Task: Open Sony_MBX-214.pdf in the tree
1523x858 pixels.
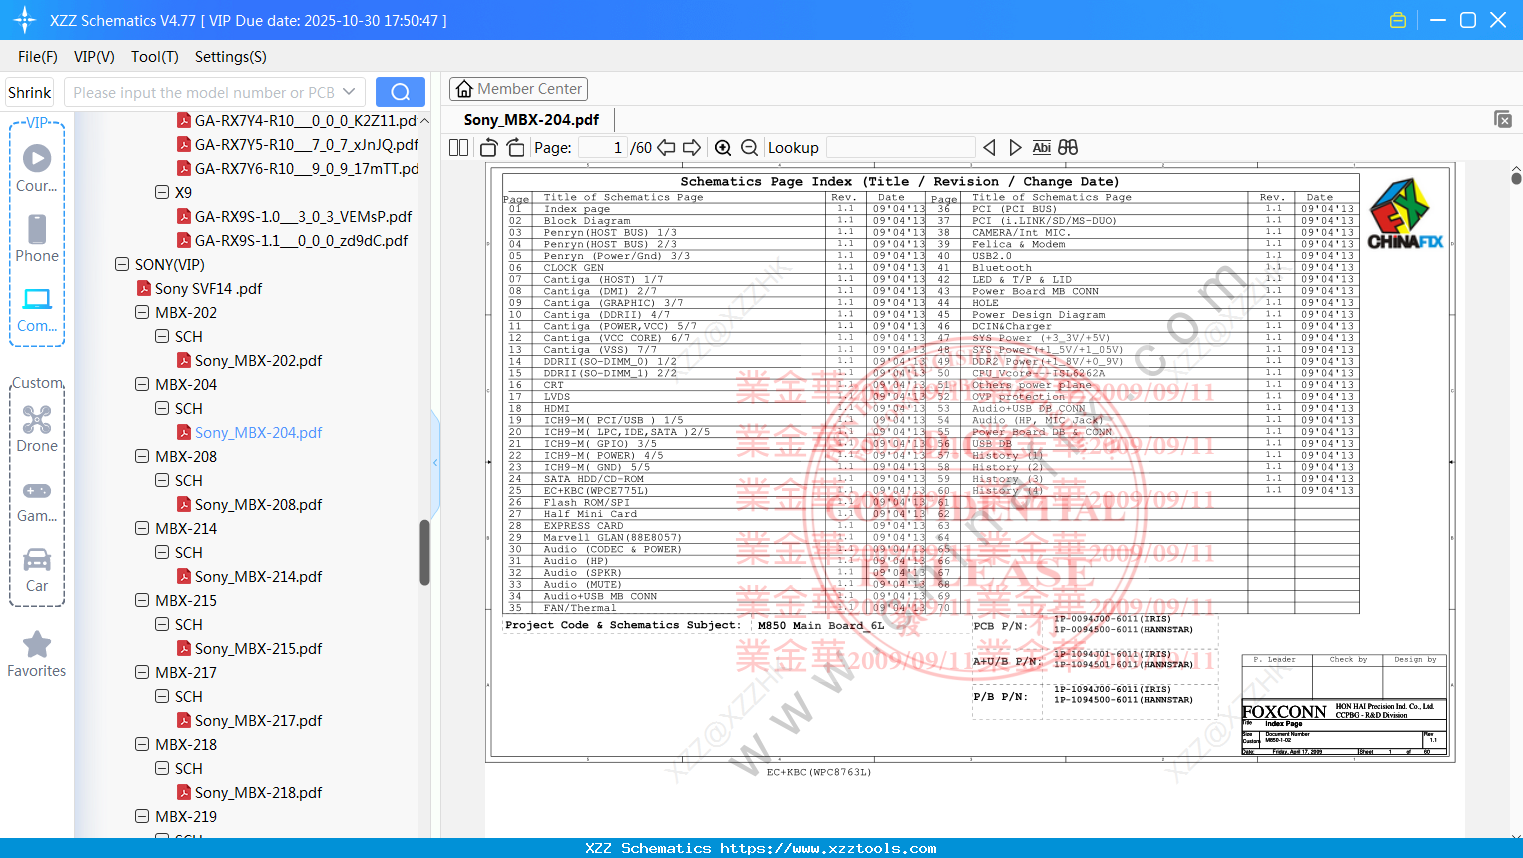Action: pyautogui.click(x=258, y=576)
